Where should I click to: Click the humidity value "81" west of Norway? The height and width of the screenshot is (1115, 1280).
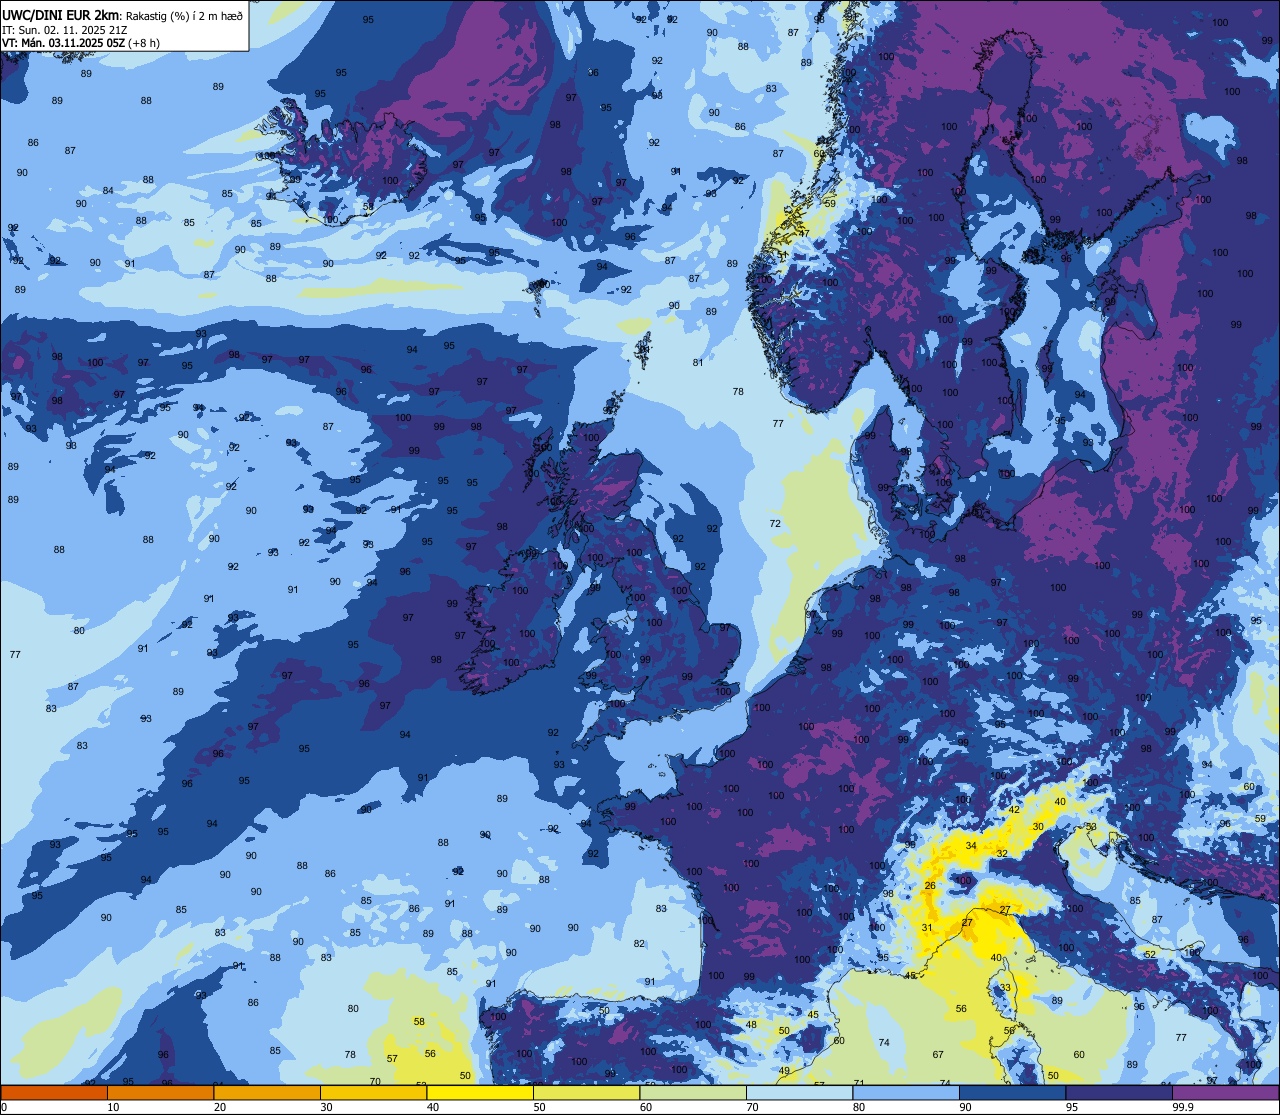pyautogui.click(x=698, y=362)
